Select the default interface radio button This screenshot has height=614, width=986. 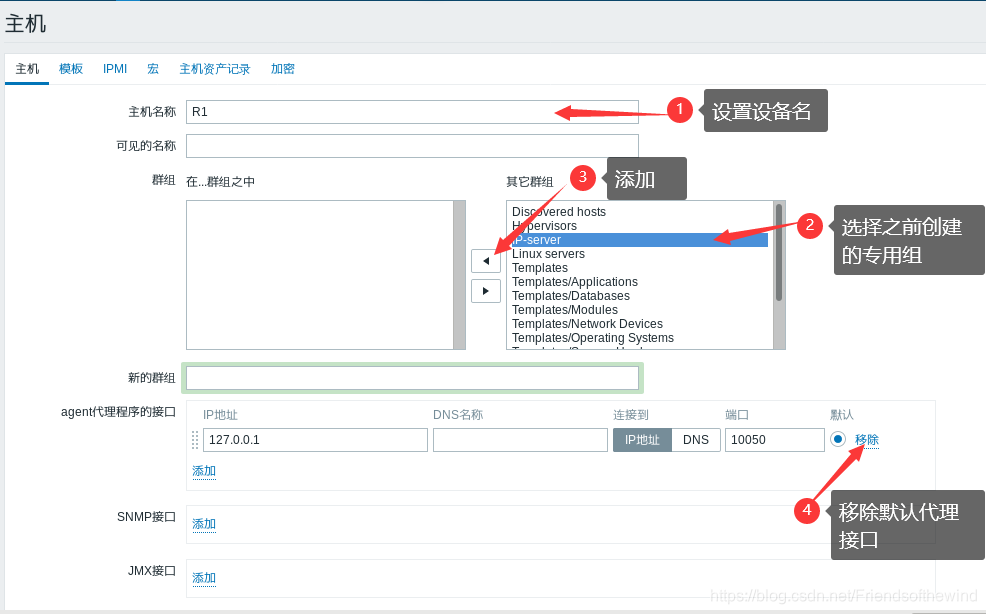point(838,439)
